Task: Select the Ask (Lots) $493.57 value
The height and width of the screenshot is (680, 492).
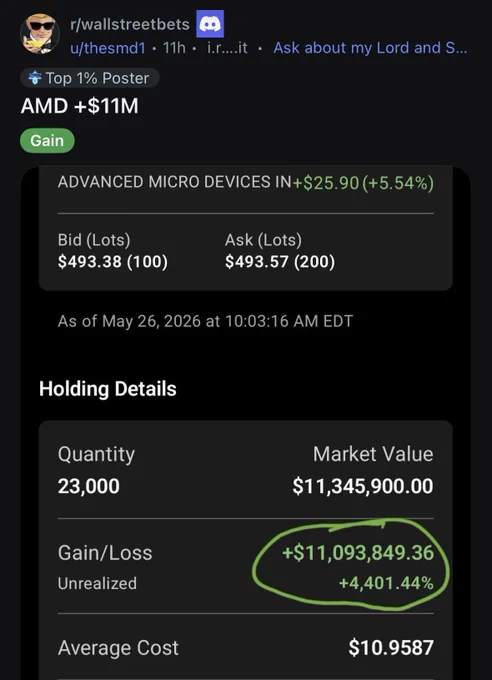Action: click(x=280, y=262)
